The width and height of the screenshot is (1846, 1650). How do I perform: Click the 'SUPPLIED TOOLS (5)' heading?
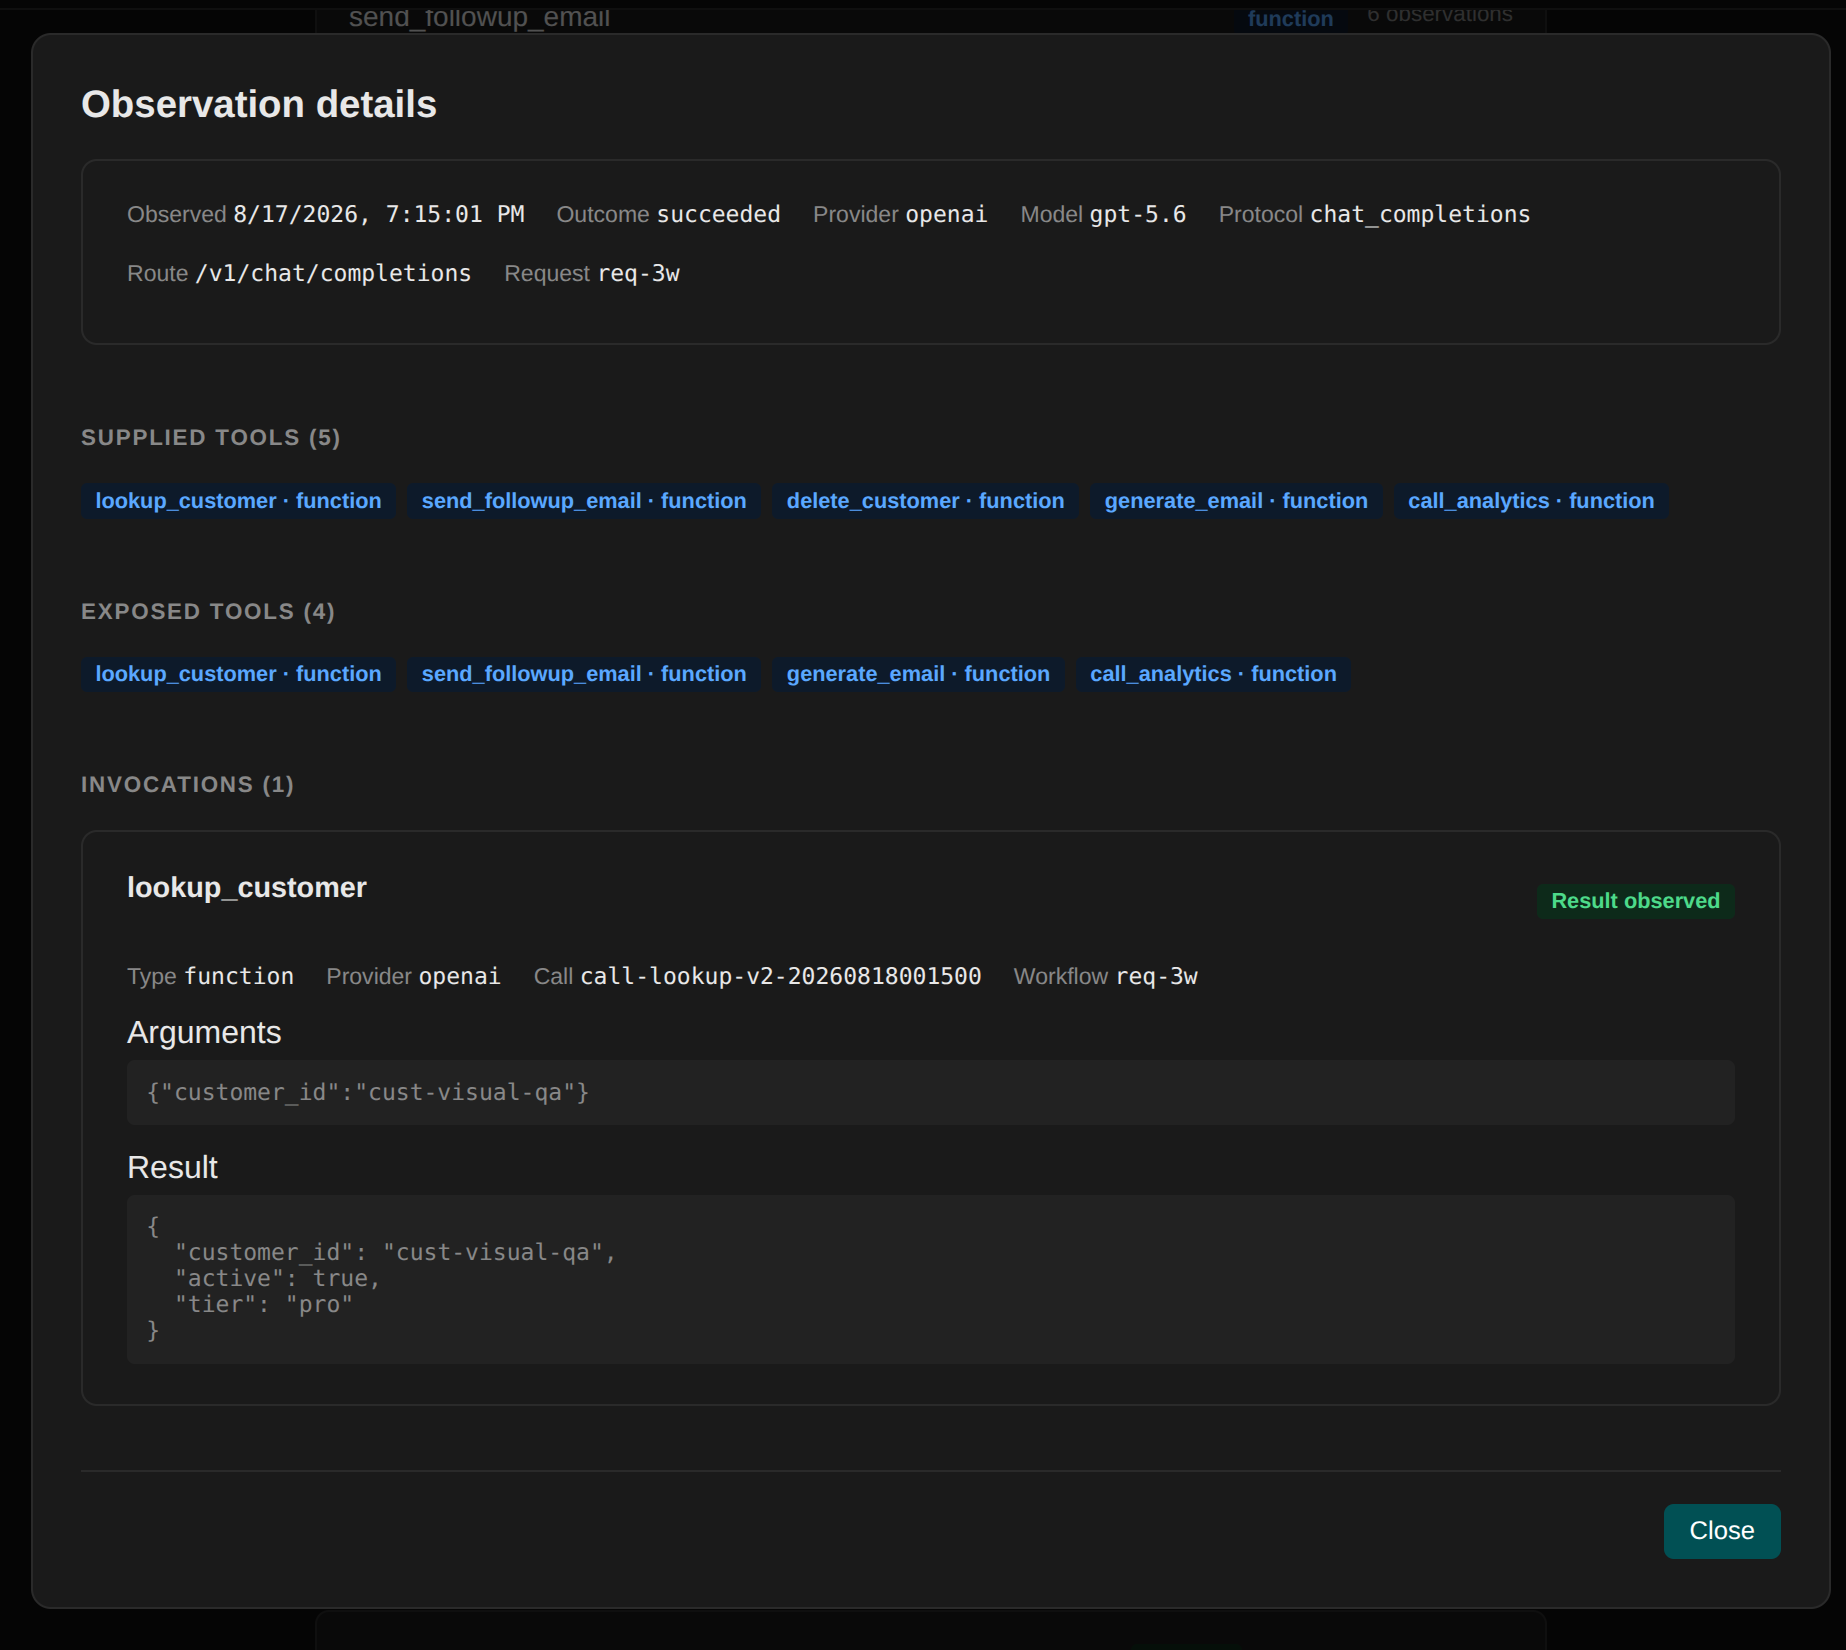[211, 438]
